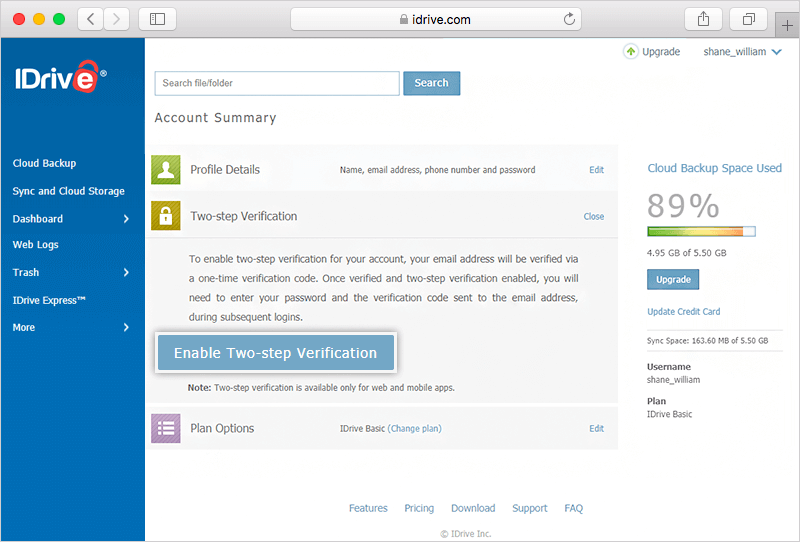Click the Two-step Verification lock icon
The width and height of the screenshot is (800, 542).
click(166, 216)
